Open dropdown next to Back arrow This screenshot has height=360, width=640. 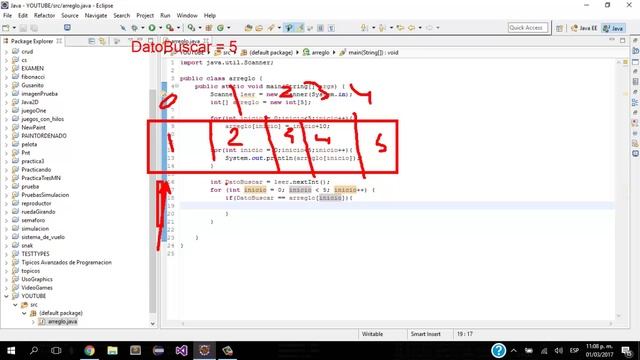coord(420,28)
